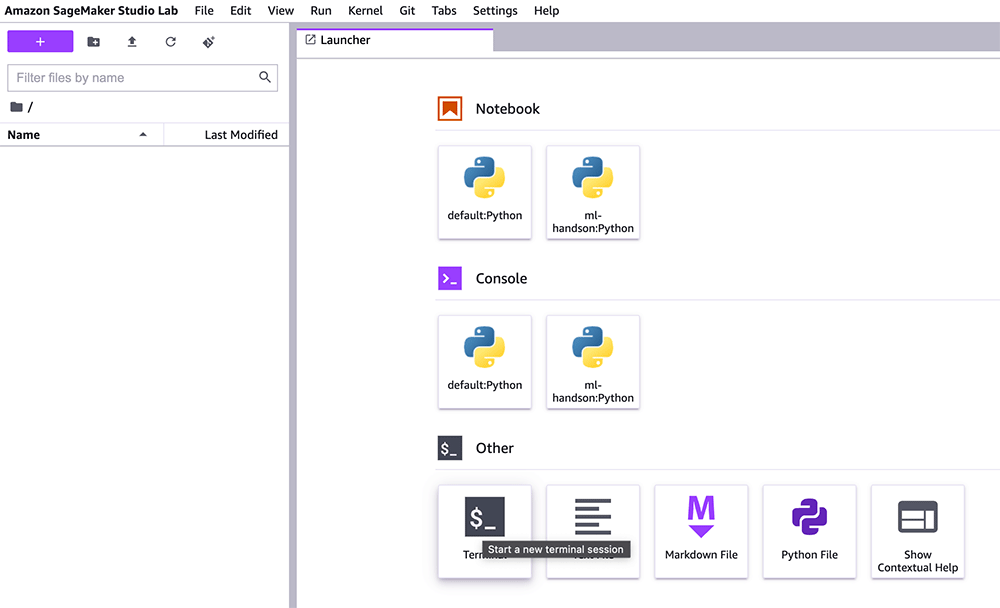1000x608 pixels.
Task: Select the Launcher tab
Action: (x=345, y=40)
